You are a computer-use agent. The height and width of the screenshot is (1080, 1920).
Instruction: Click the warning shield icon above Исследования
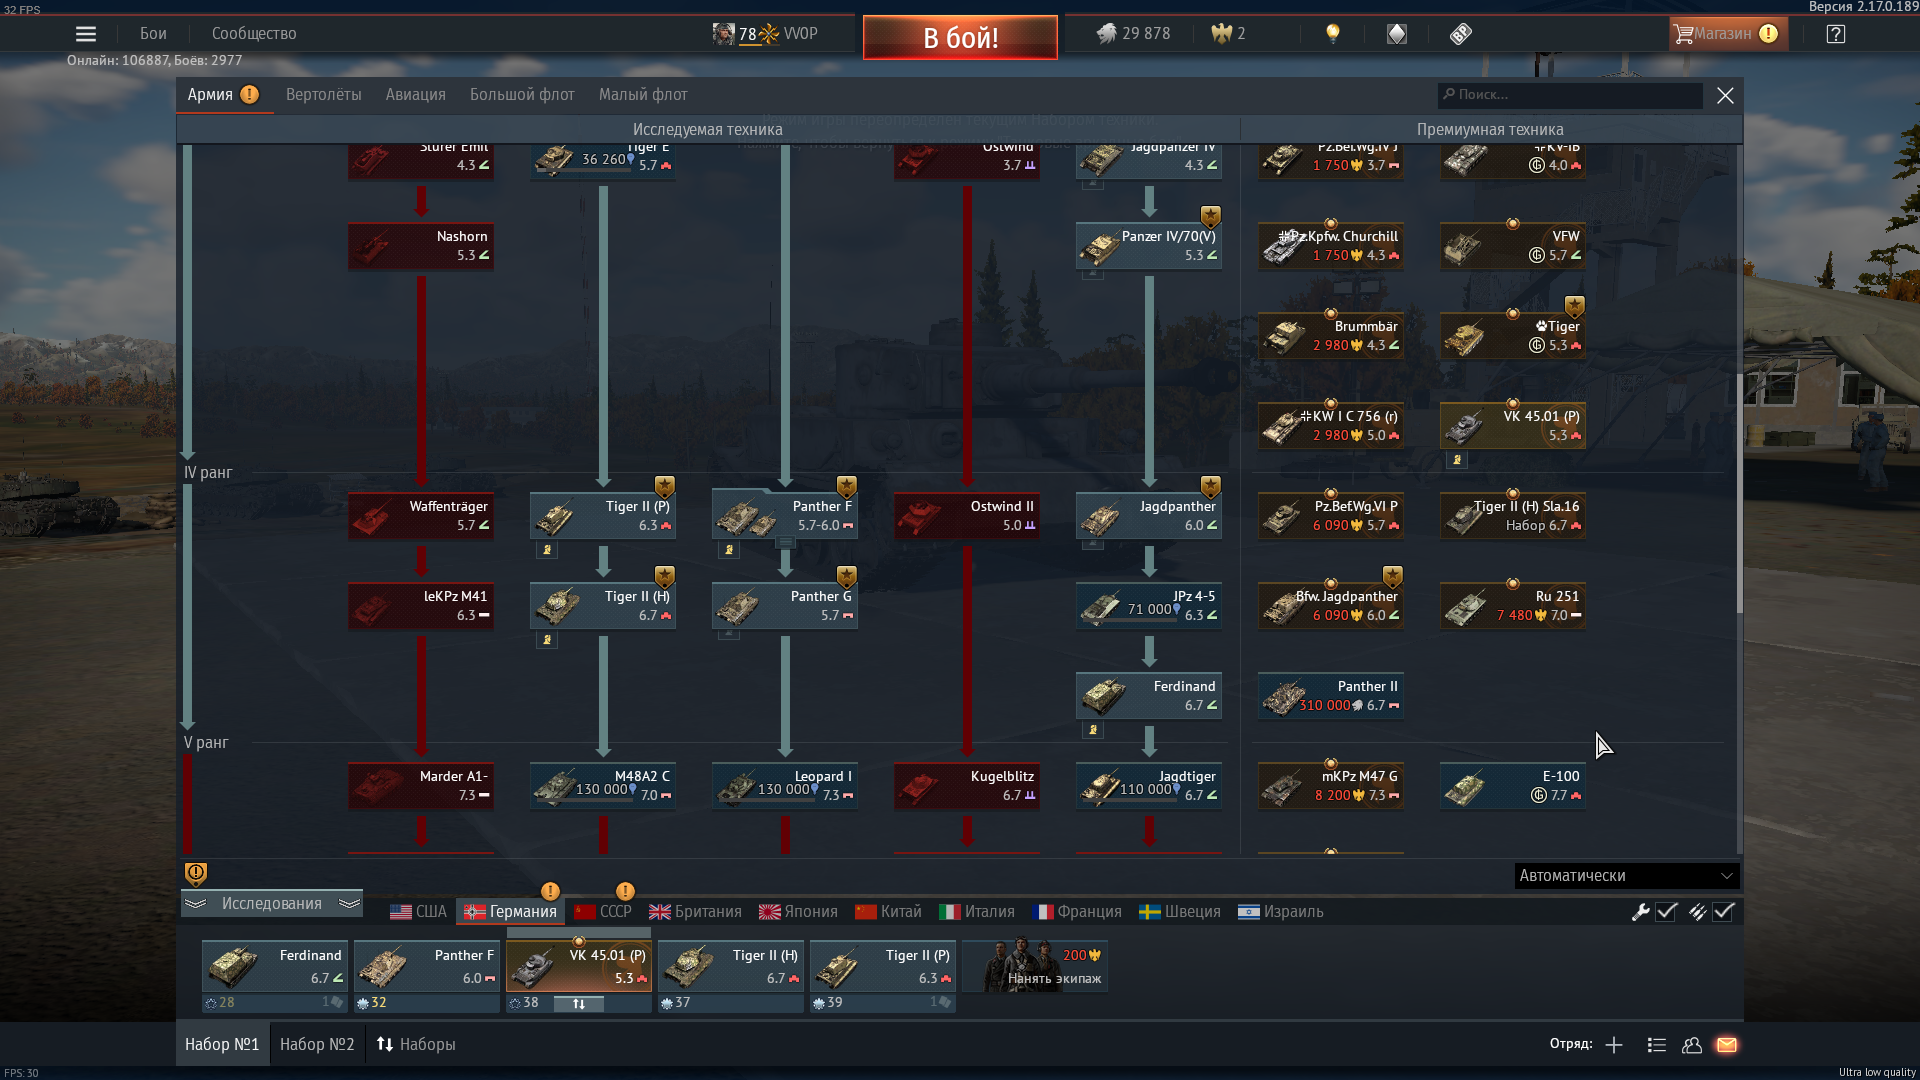point(196,874)
